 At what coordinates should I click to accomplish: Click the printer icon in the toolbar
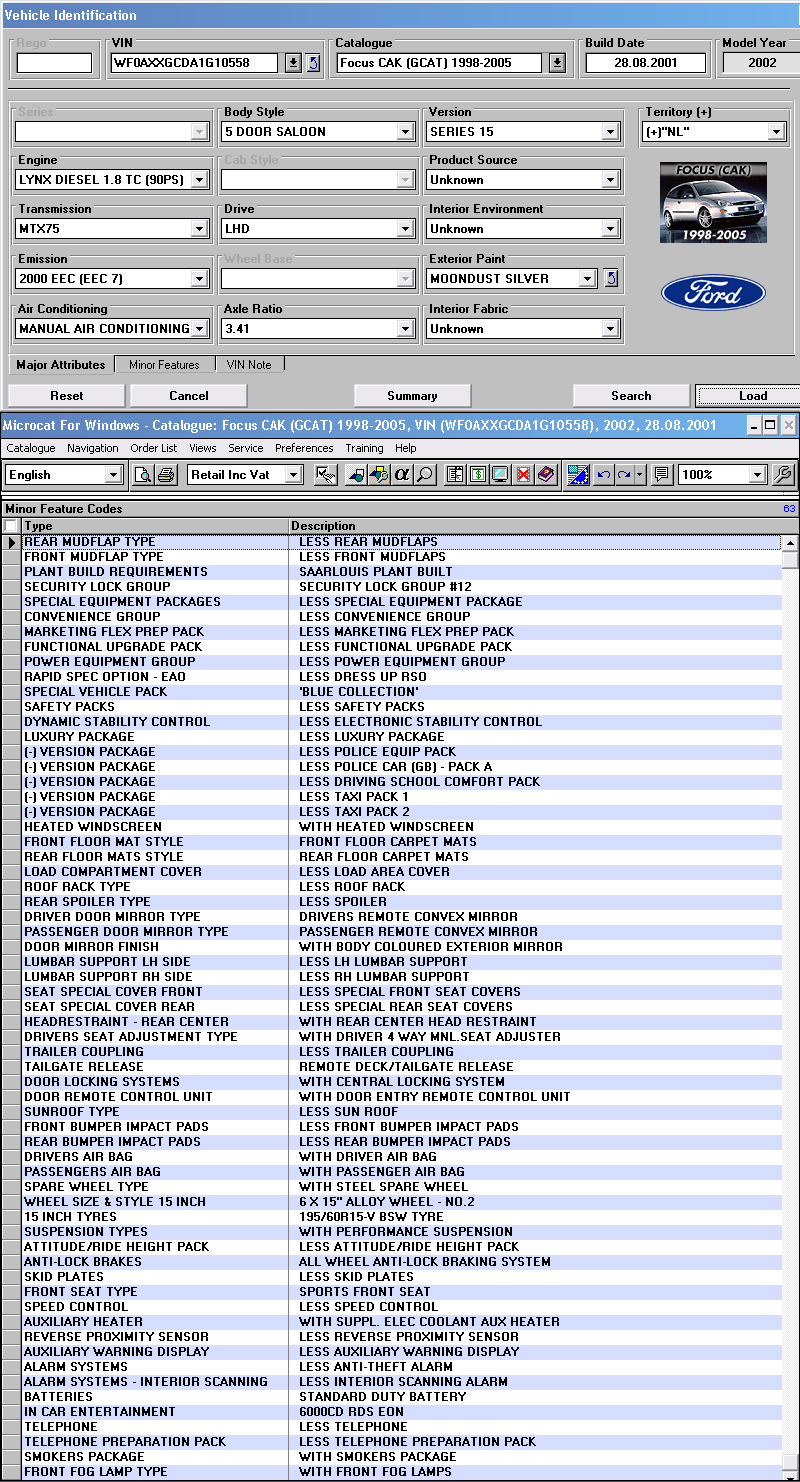[166, 475]
